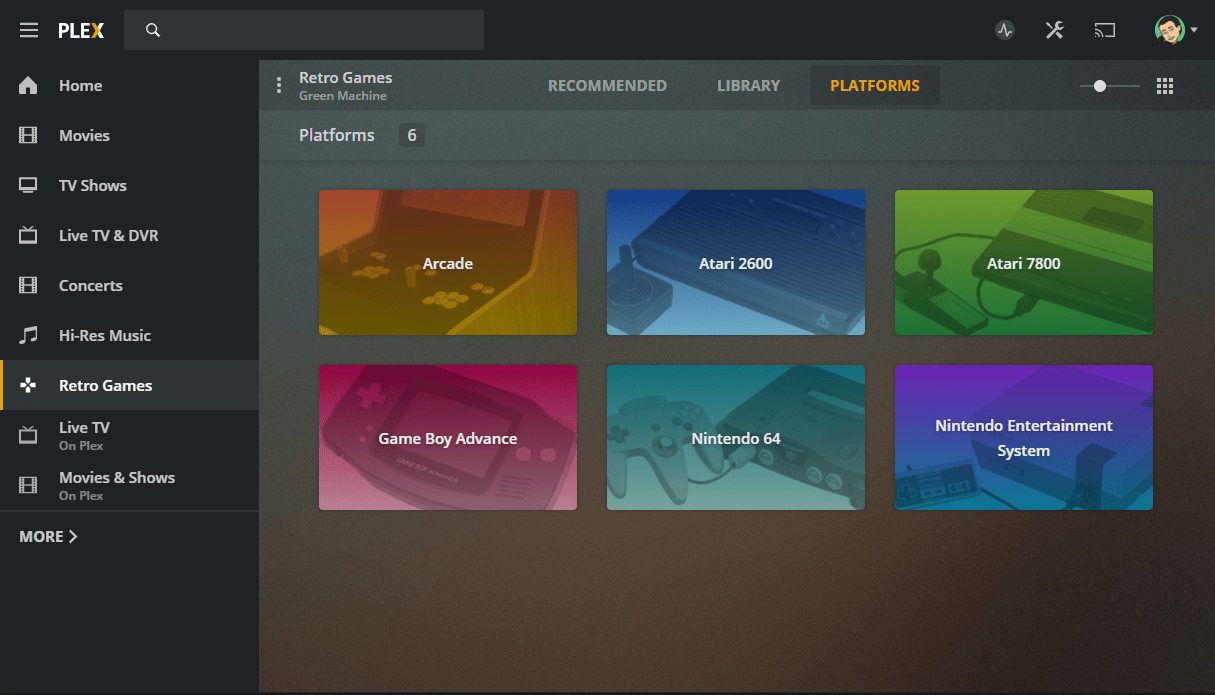Click the Hi-Res Music note icon
Screen dimensions: 1215x695
28,335
